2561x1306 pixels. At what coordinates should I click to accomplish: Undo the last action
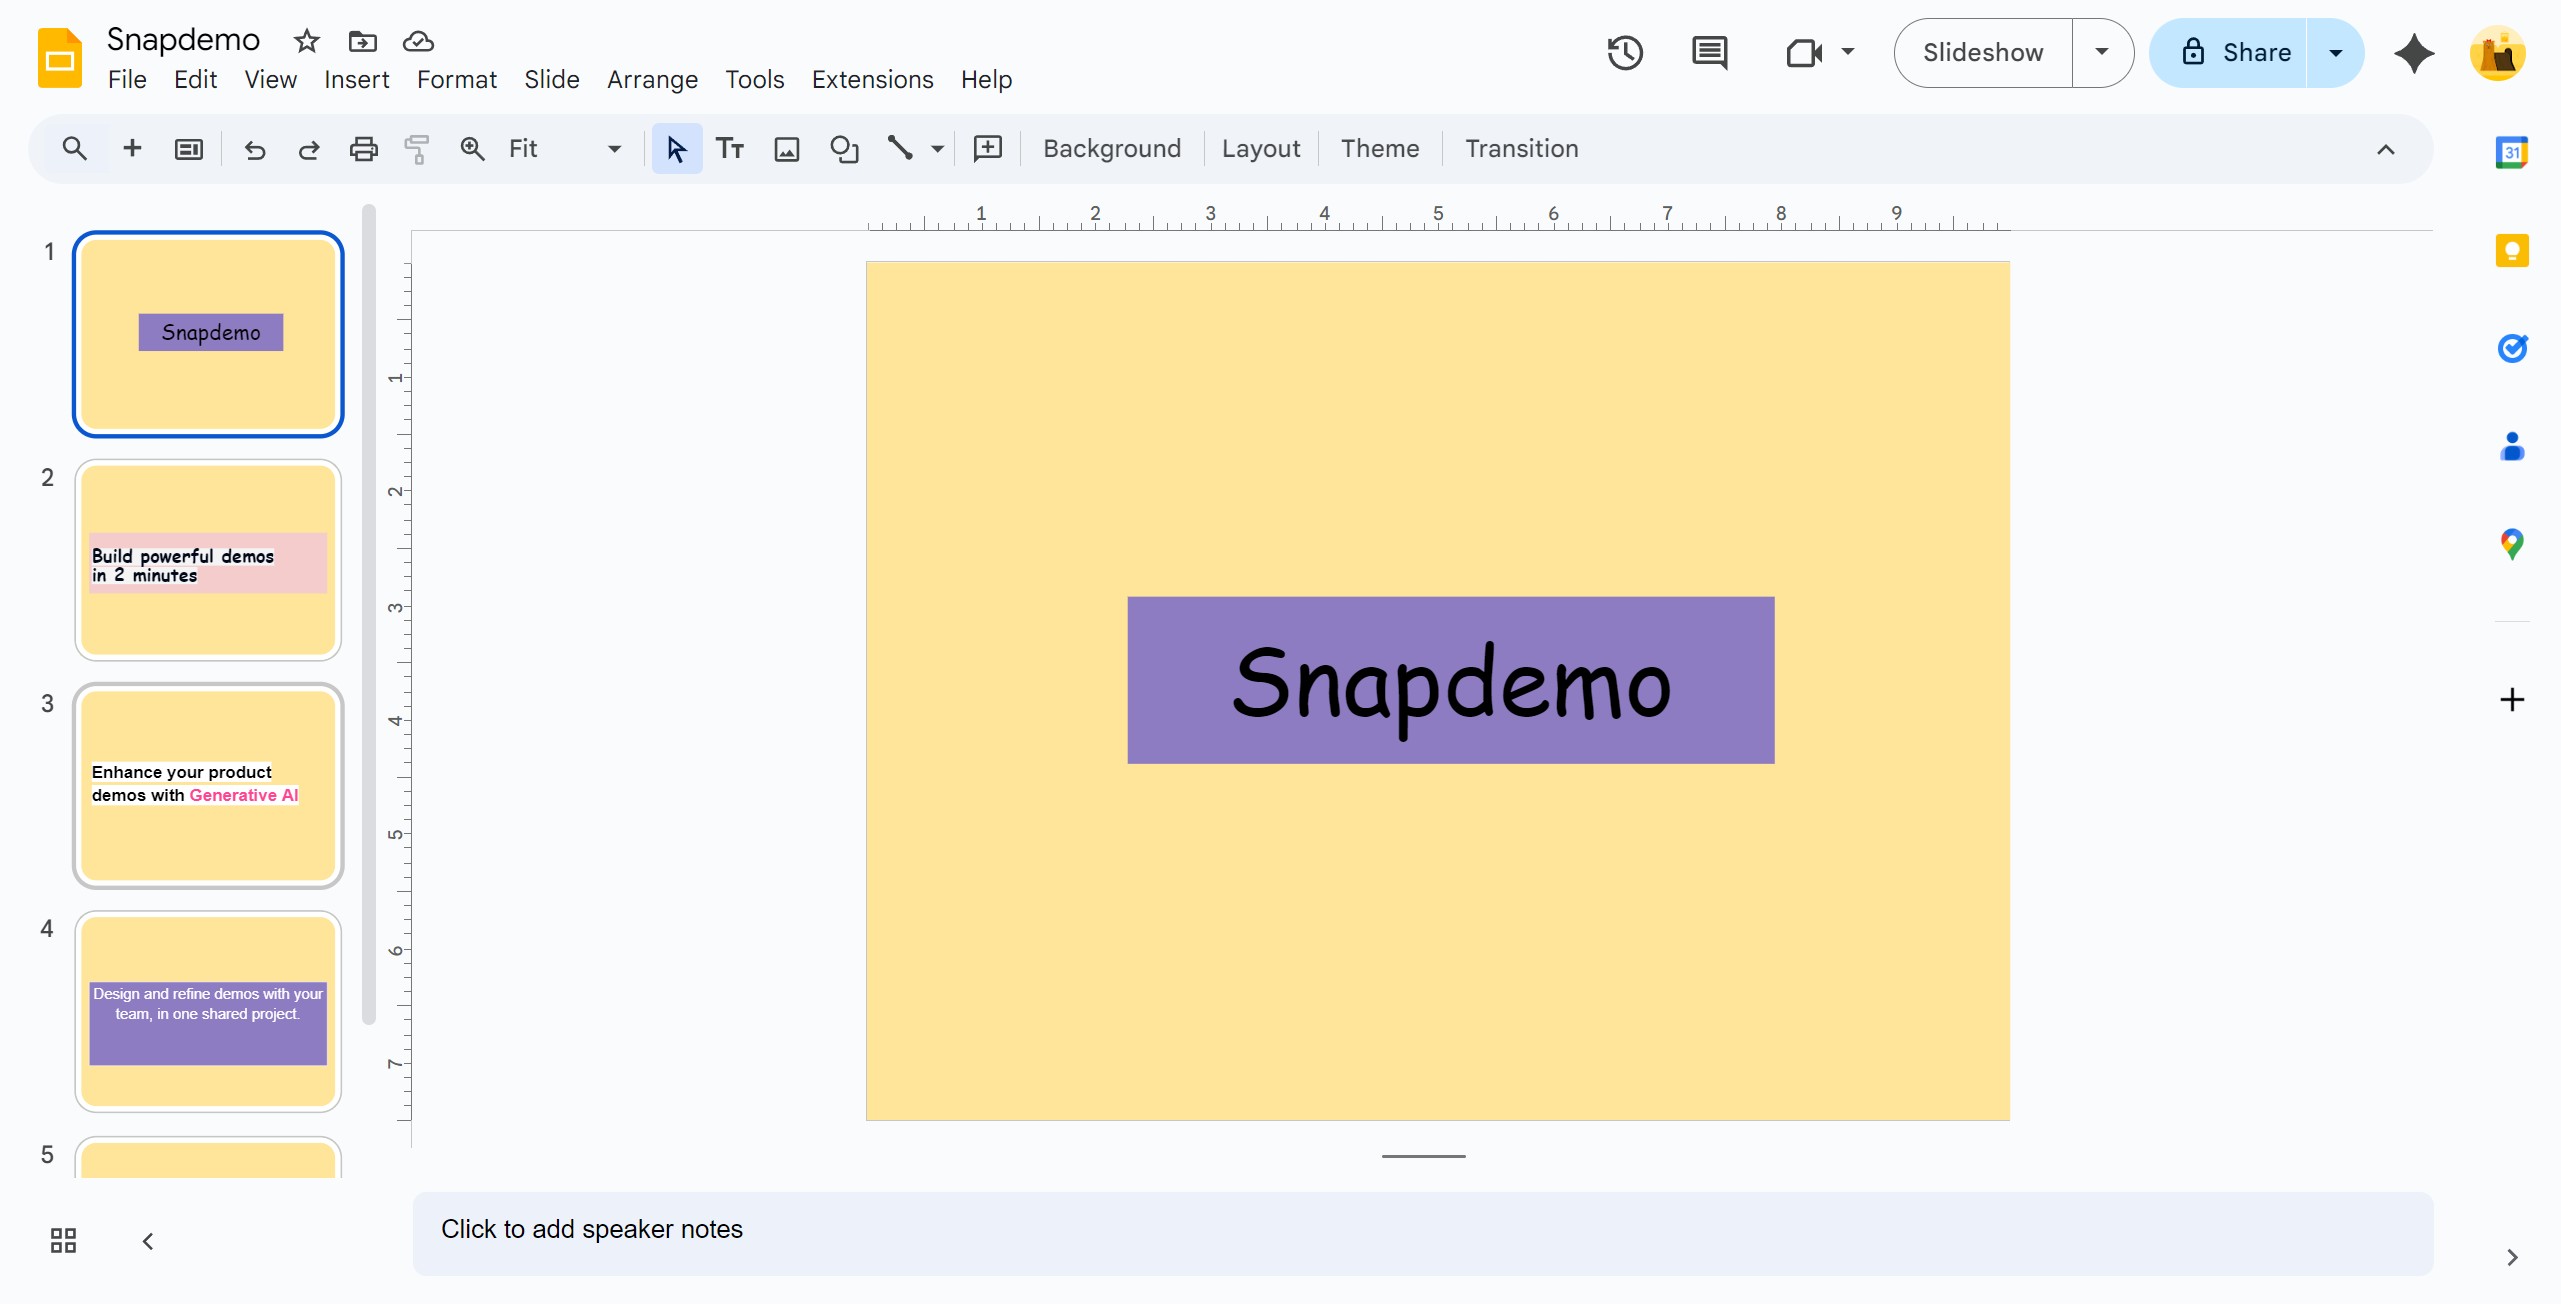(255, 150)
